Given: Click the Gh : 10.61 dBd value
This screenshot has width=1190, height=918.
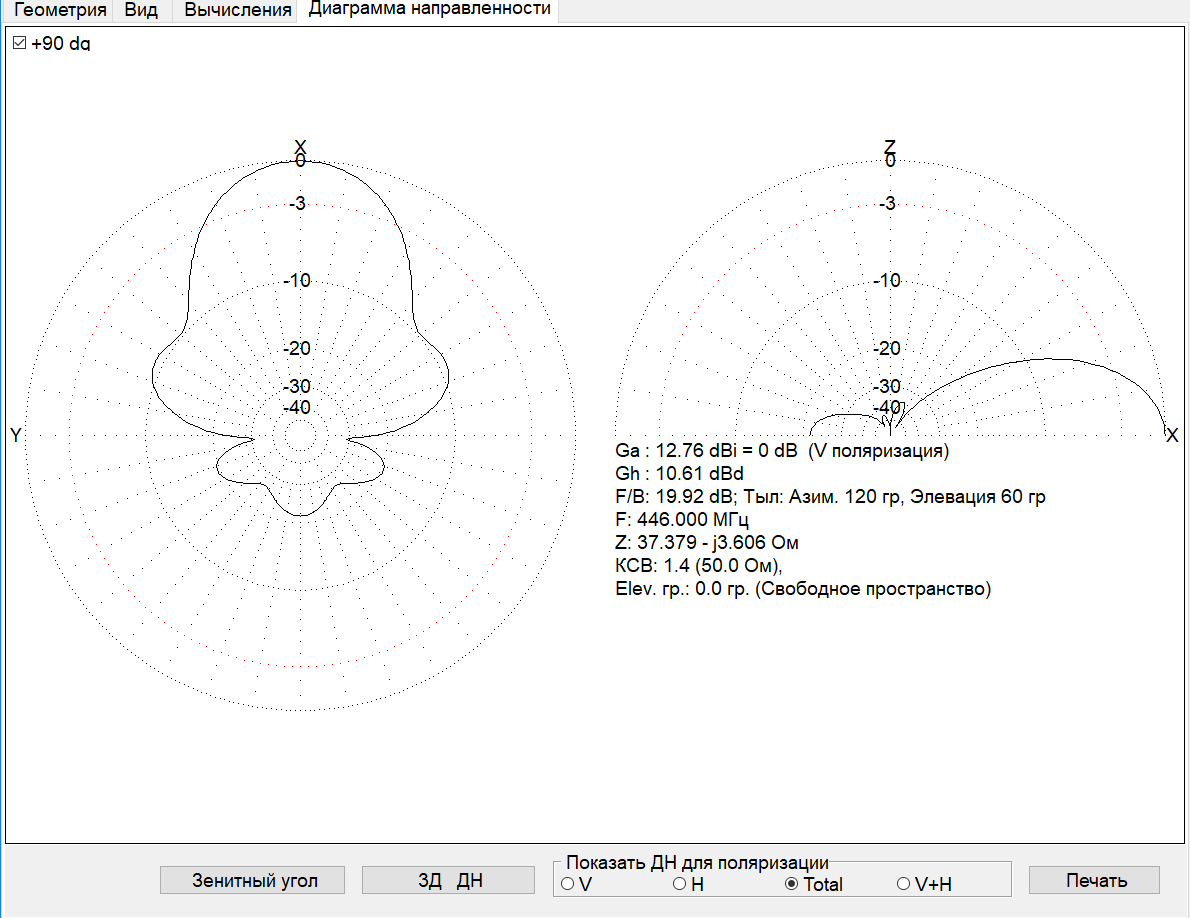Looking at the screenshot, I should pyautogui.click(x=679, y=473).
